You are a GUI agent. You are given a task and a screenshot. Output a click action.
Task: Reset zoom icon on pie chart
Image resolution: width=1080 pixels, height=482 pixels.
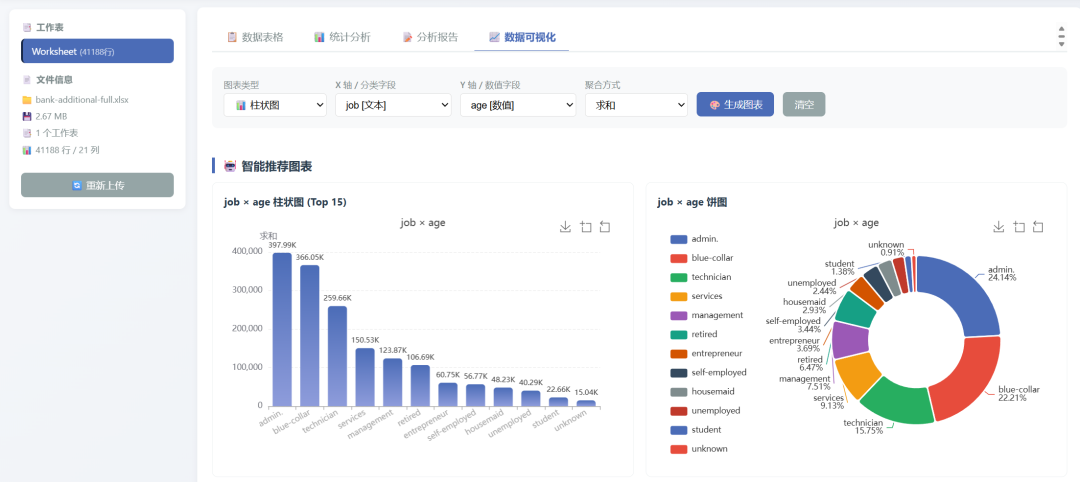pos(1038,227)
